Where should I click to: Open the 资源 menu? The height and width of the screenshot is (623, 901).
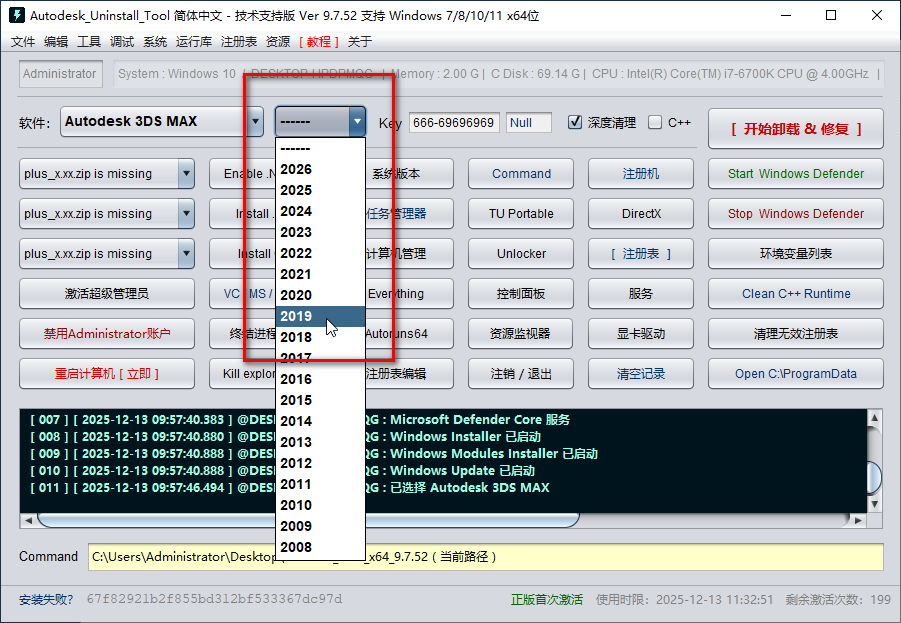(278, 41)
